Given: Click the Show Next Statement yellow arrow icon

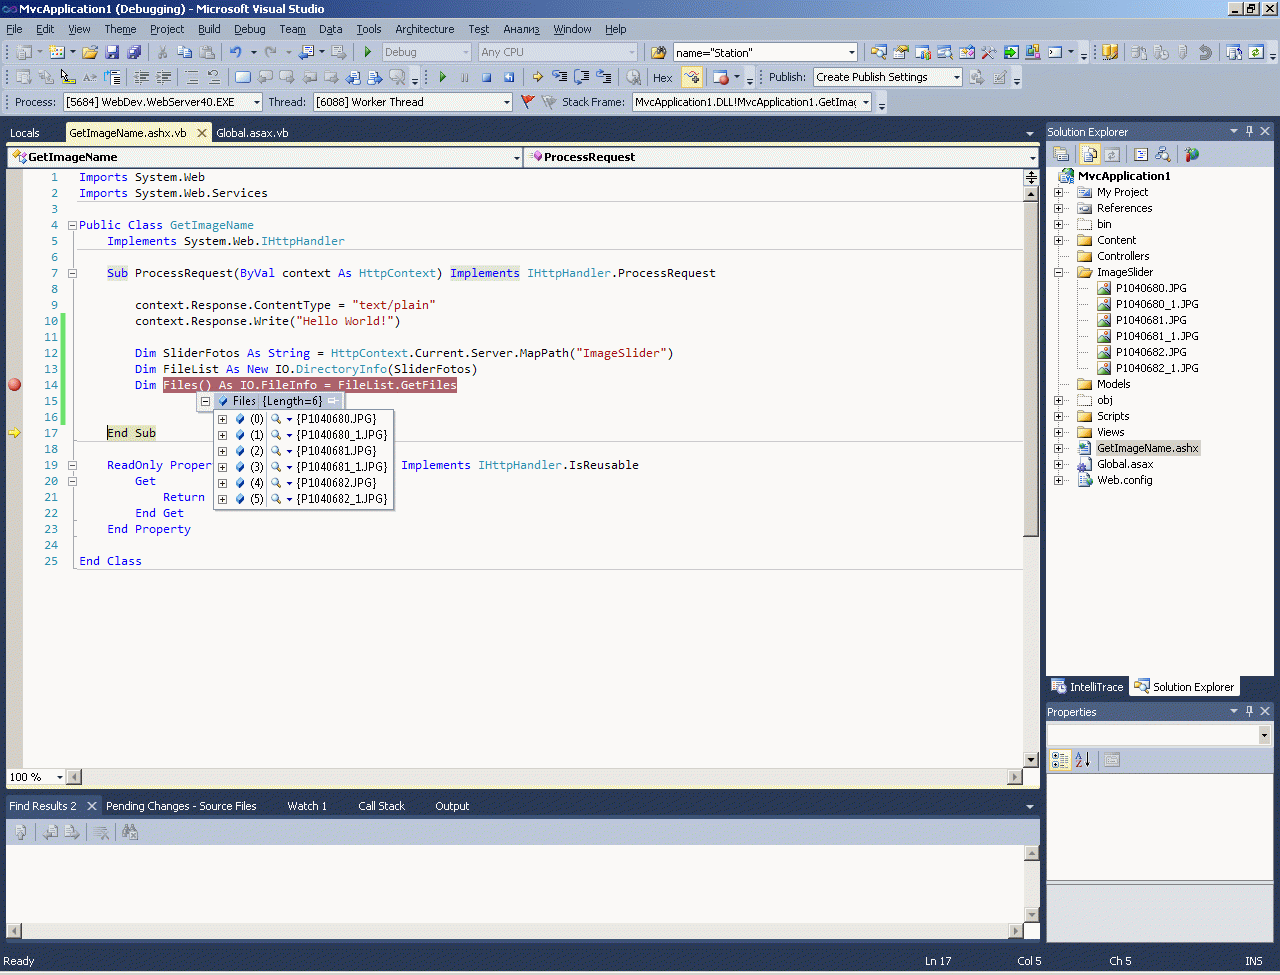Looking at the screenshot, I should point(537,77).
